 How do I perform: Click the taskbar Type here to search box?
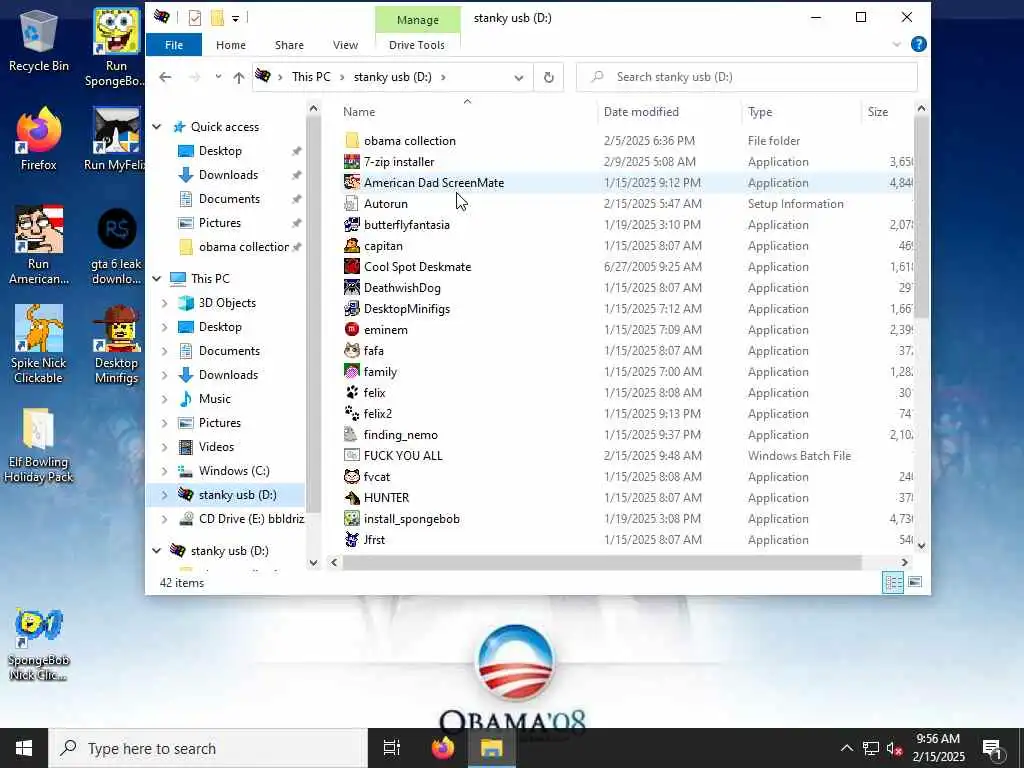click(208, 748)
